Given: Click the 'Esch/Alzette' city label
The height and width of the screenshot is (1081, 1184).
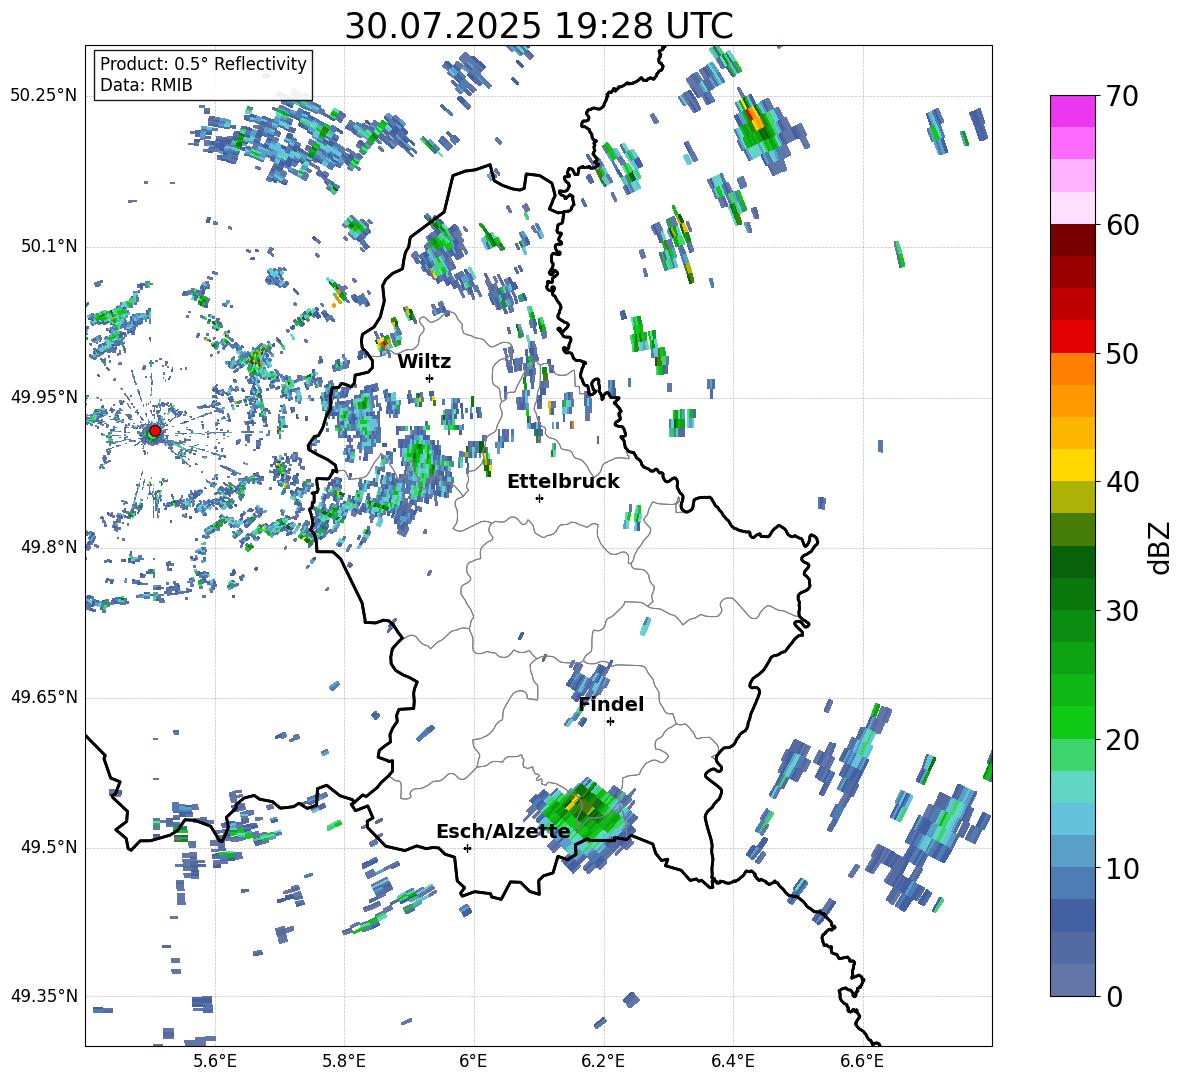Looking at the screenshot, I should click(503, 832).
